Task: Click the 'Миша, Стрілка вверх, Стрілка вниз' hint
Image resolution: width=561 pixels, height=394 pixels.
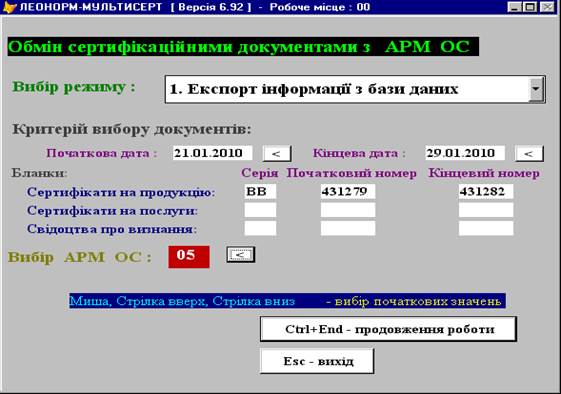Action: [182, 301]
